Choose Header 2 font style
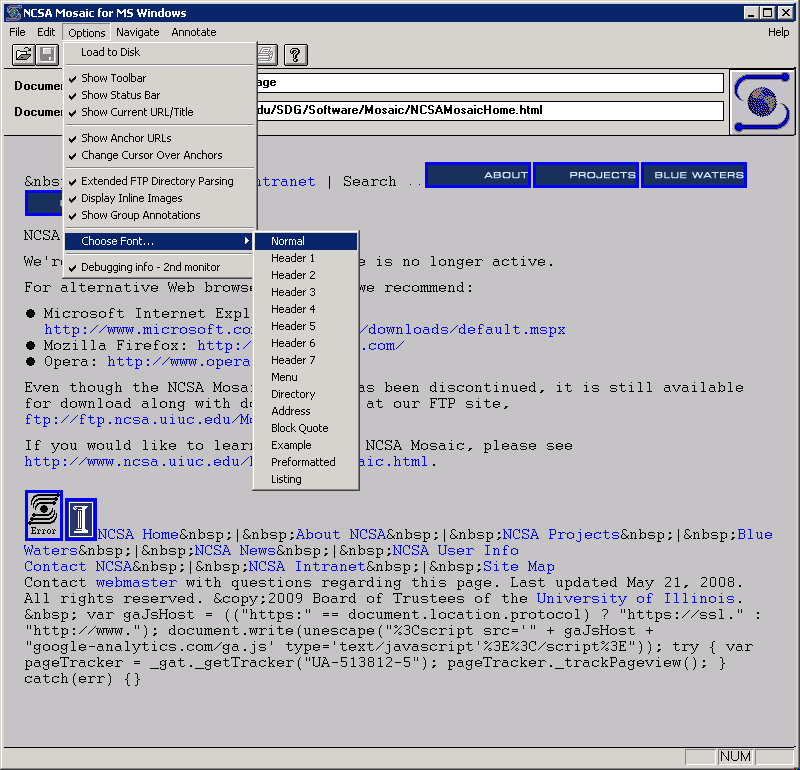This screenshot has width=800, height=770. 306,275
